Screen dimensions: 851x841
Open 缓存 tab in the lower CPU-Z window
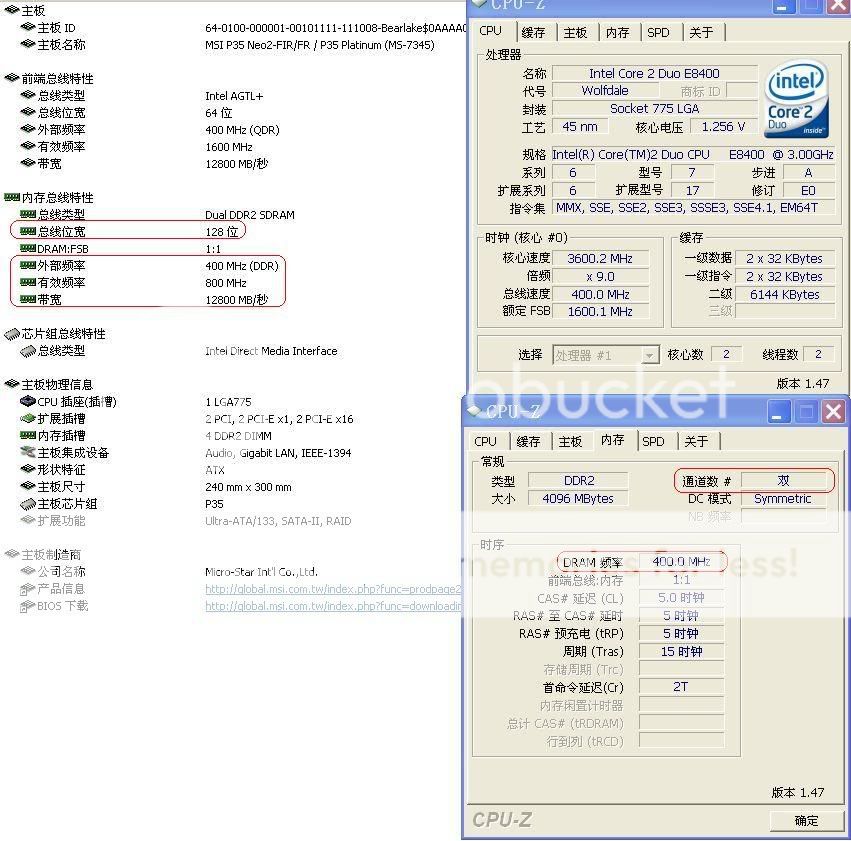pos(528,441)
